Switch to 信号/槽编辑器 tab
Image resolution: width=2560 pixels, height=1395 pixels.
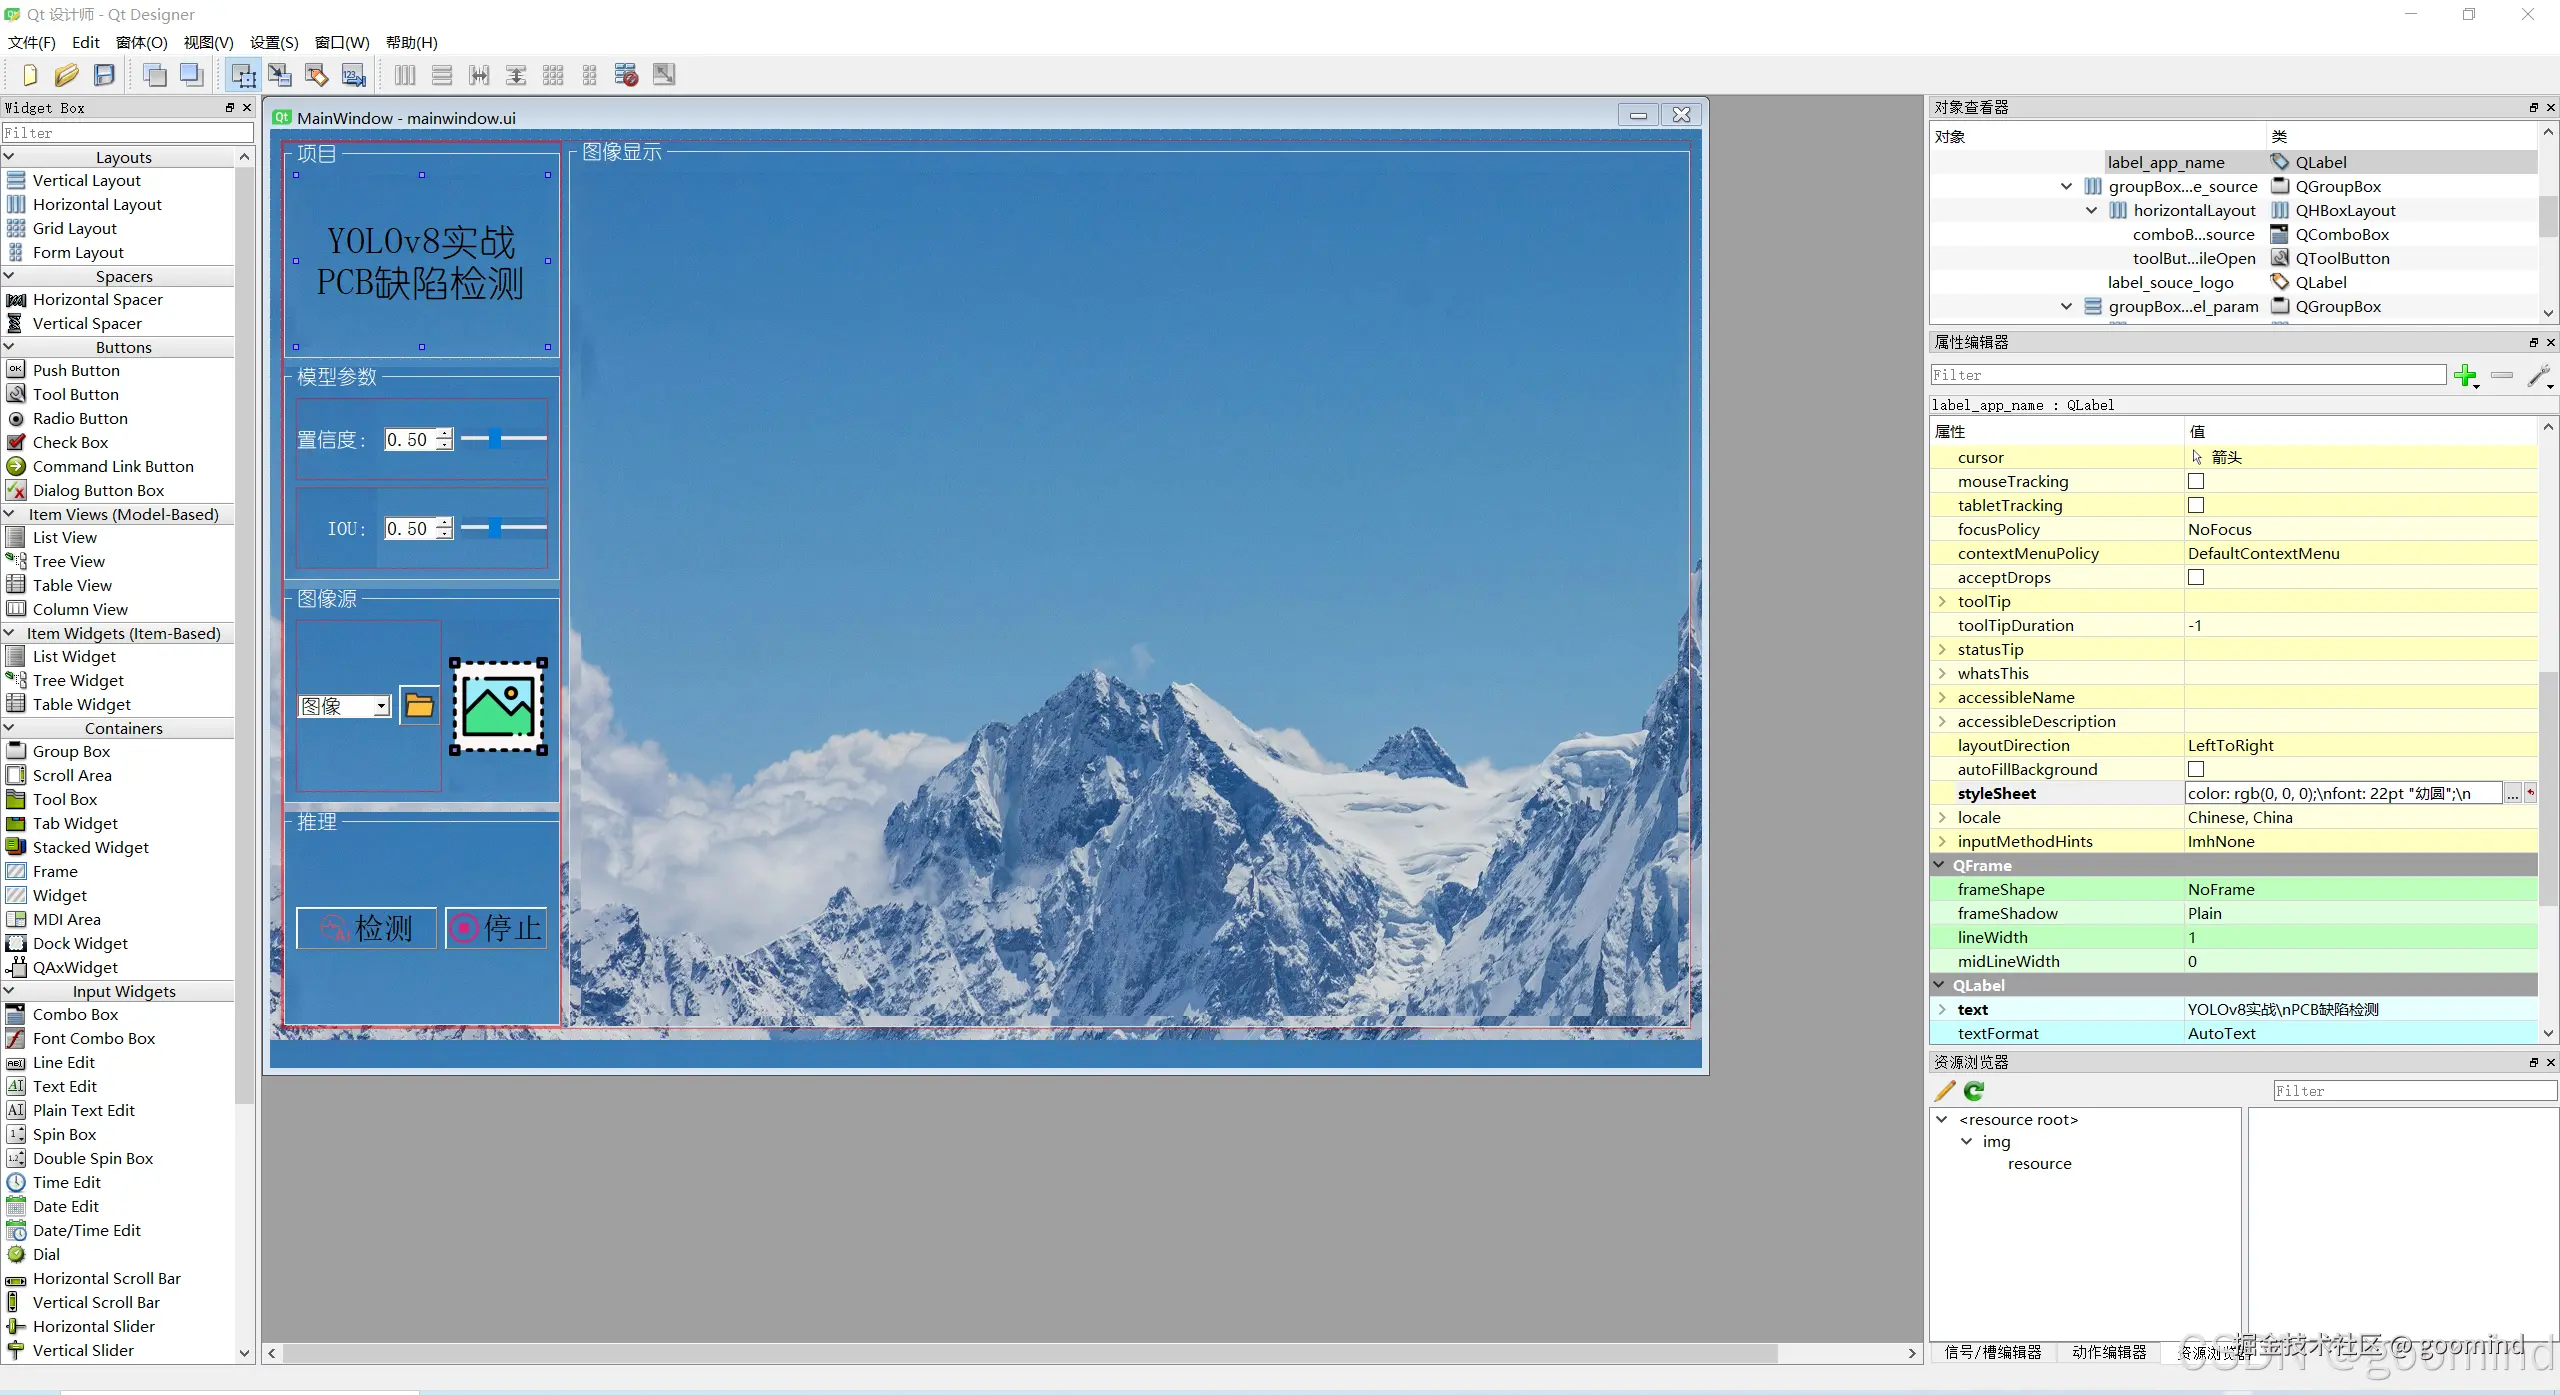pyautogui.click(x=1992, y=1352)
